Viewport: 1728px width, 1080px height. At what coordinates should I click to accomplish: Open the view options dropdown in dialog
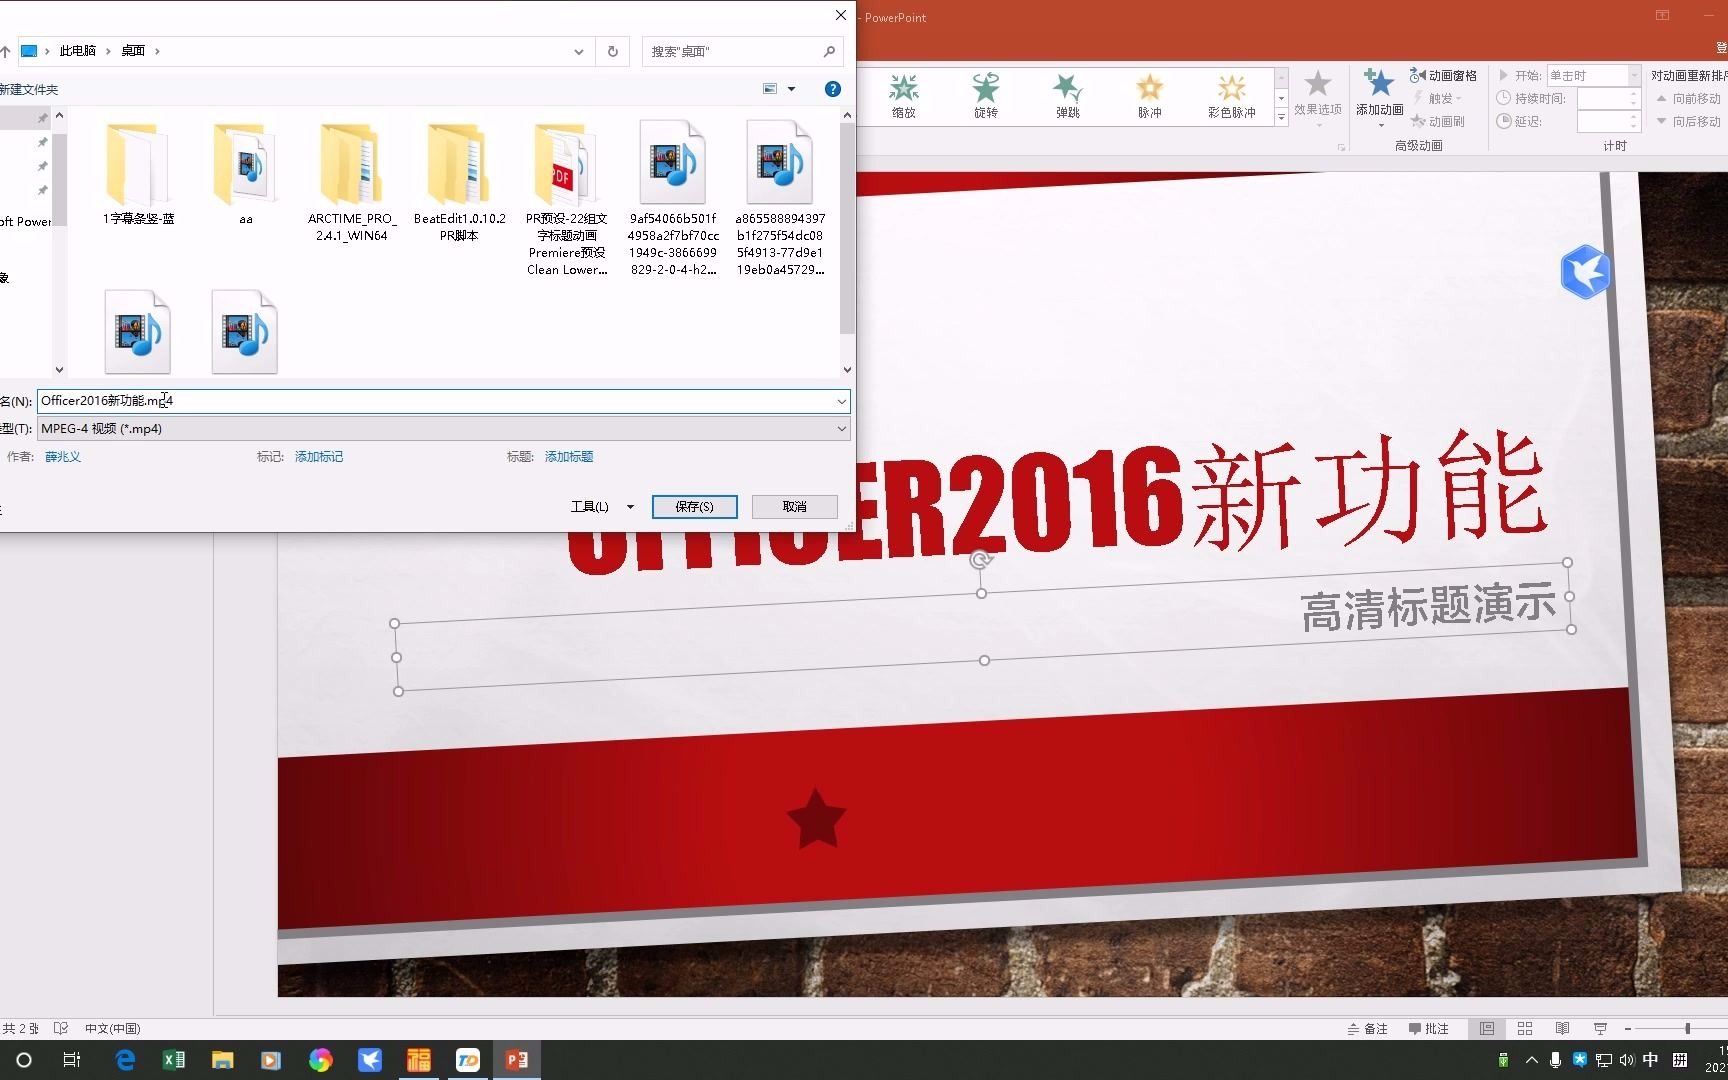click(792, 89)
